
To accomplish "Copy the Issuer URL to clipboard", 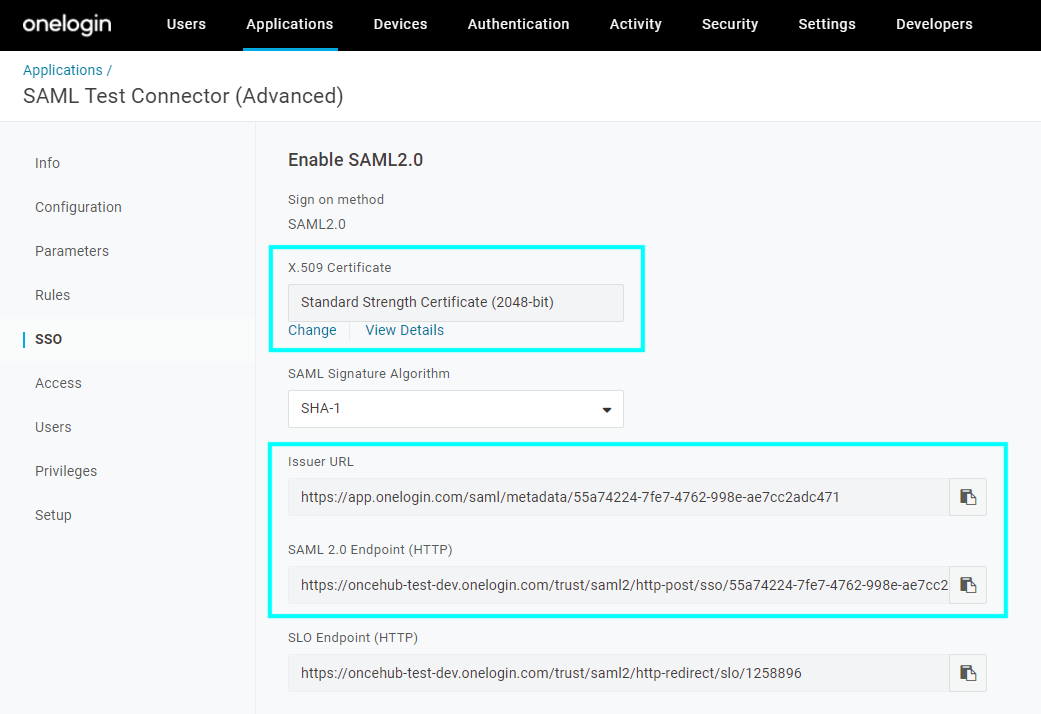I will (x=967, y=497).
